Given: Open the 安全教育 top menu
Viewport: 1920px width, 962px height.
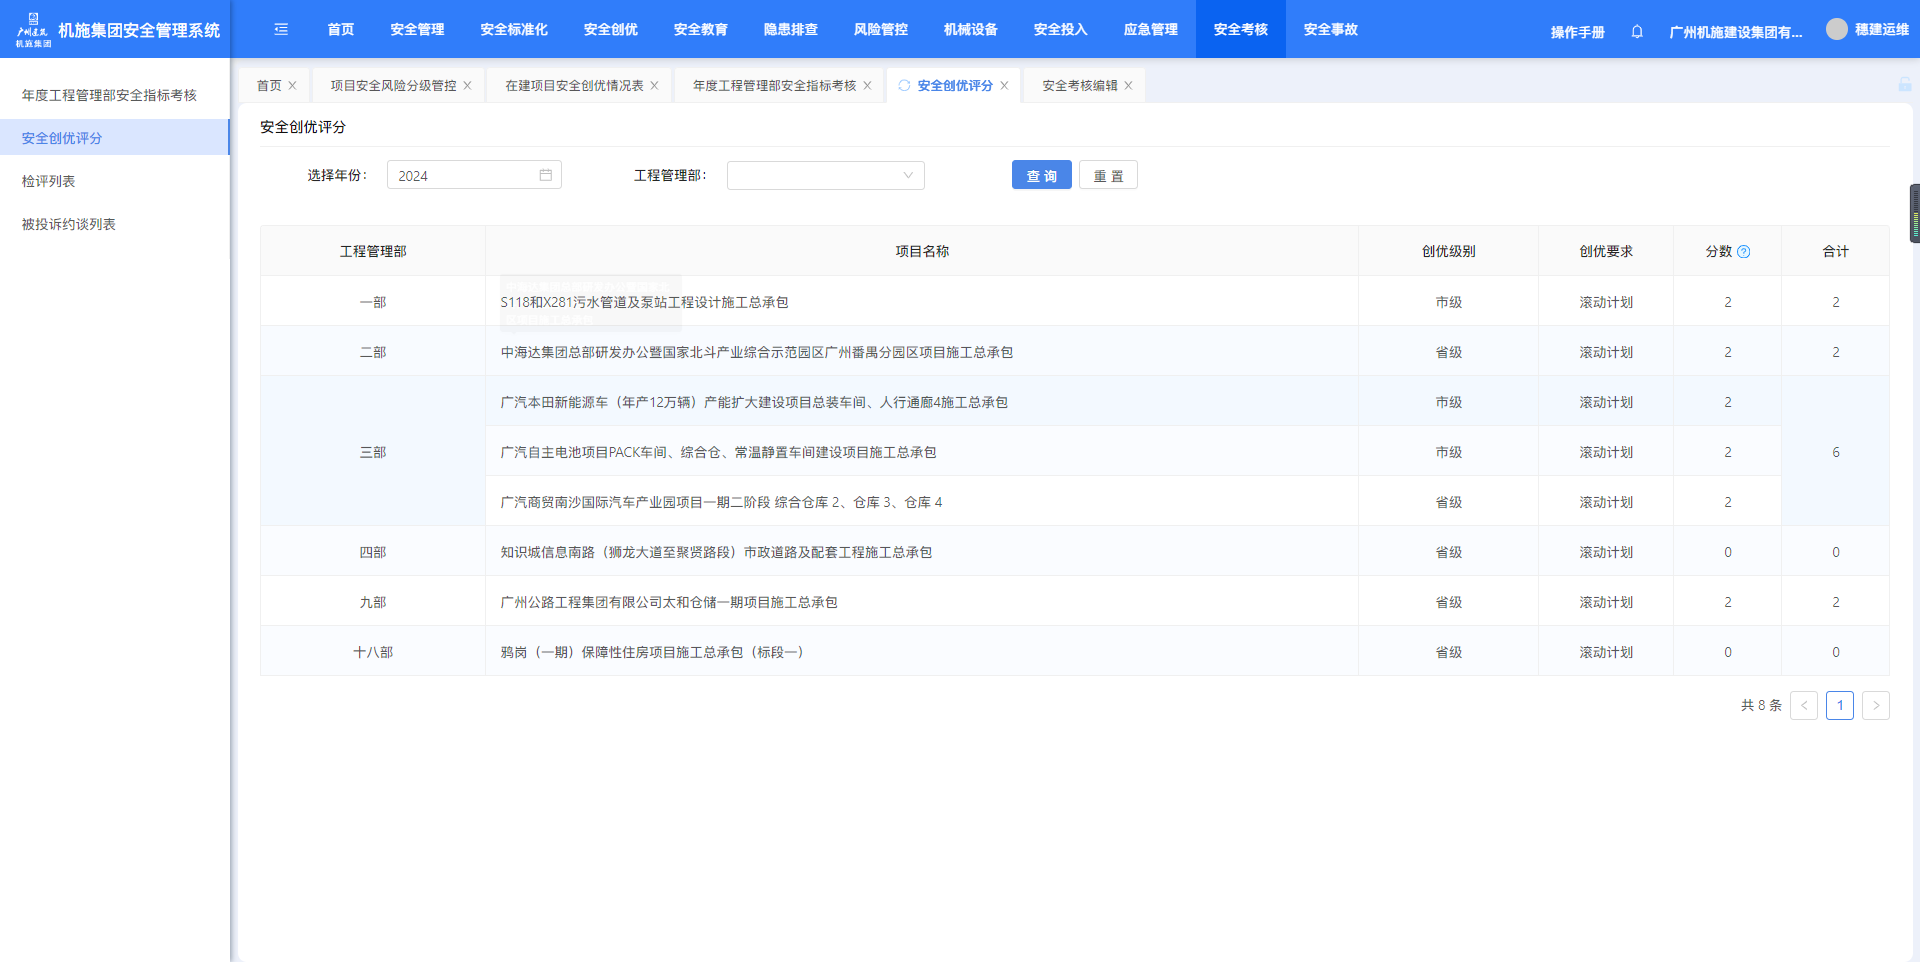Looking at the screenshot, I should tap(700, 30).
